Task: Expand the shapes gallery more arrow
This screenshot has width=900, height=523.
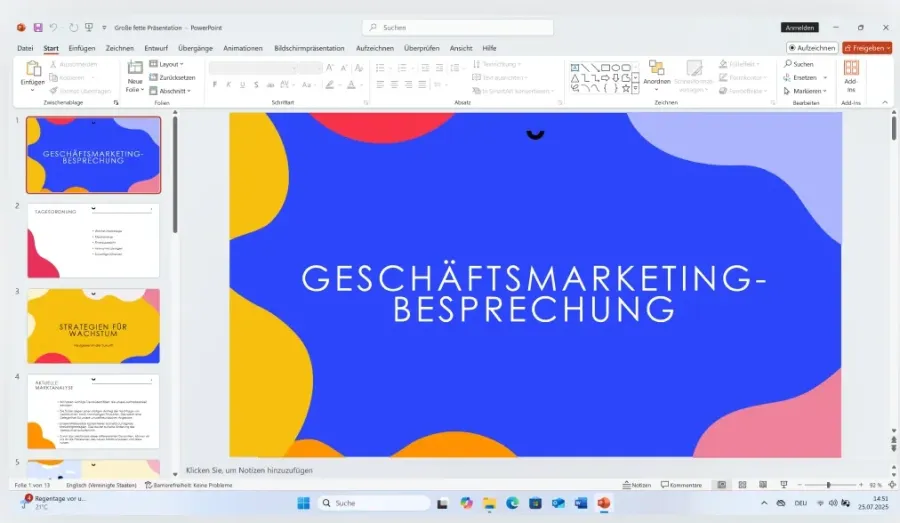Action: click(635, 89)
